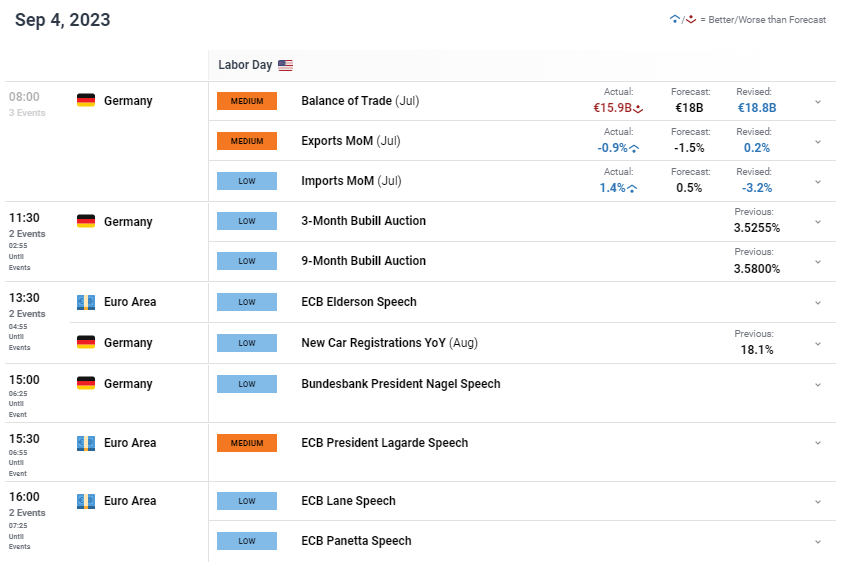Click Germany flag next to New Car Registrations
The width and height of the screenshot is (842, 568).
(x=86, y=342)
